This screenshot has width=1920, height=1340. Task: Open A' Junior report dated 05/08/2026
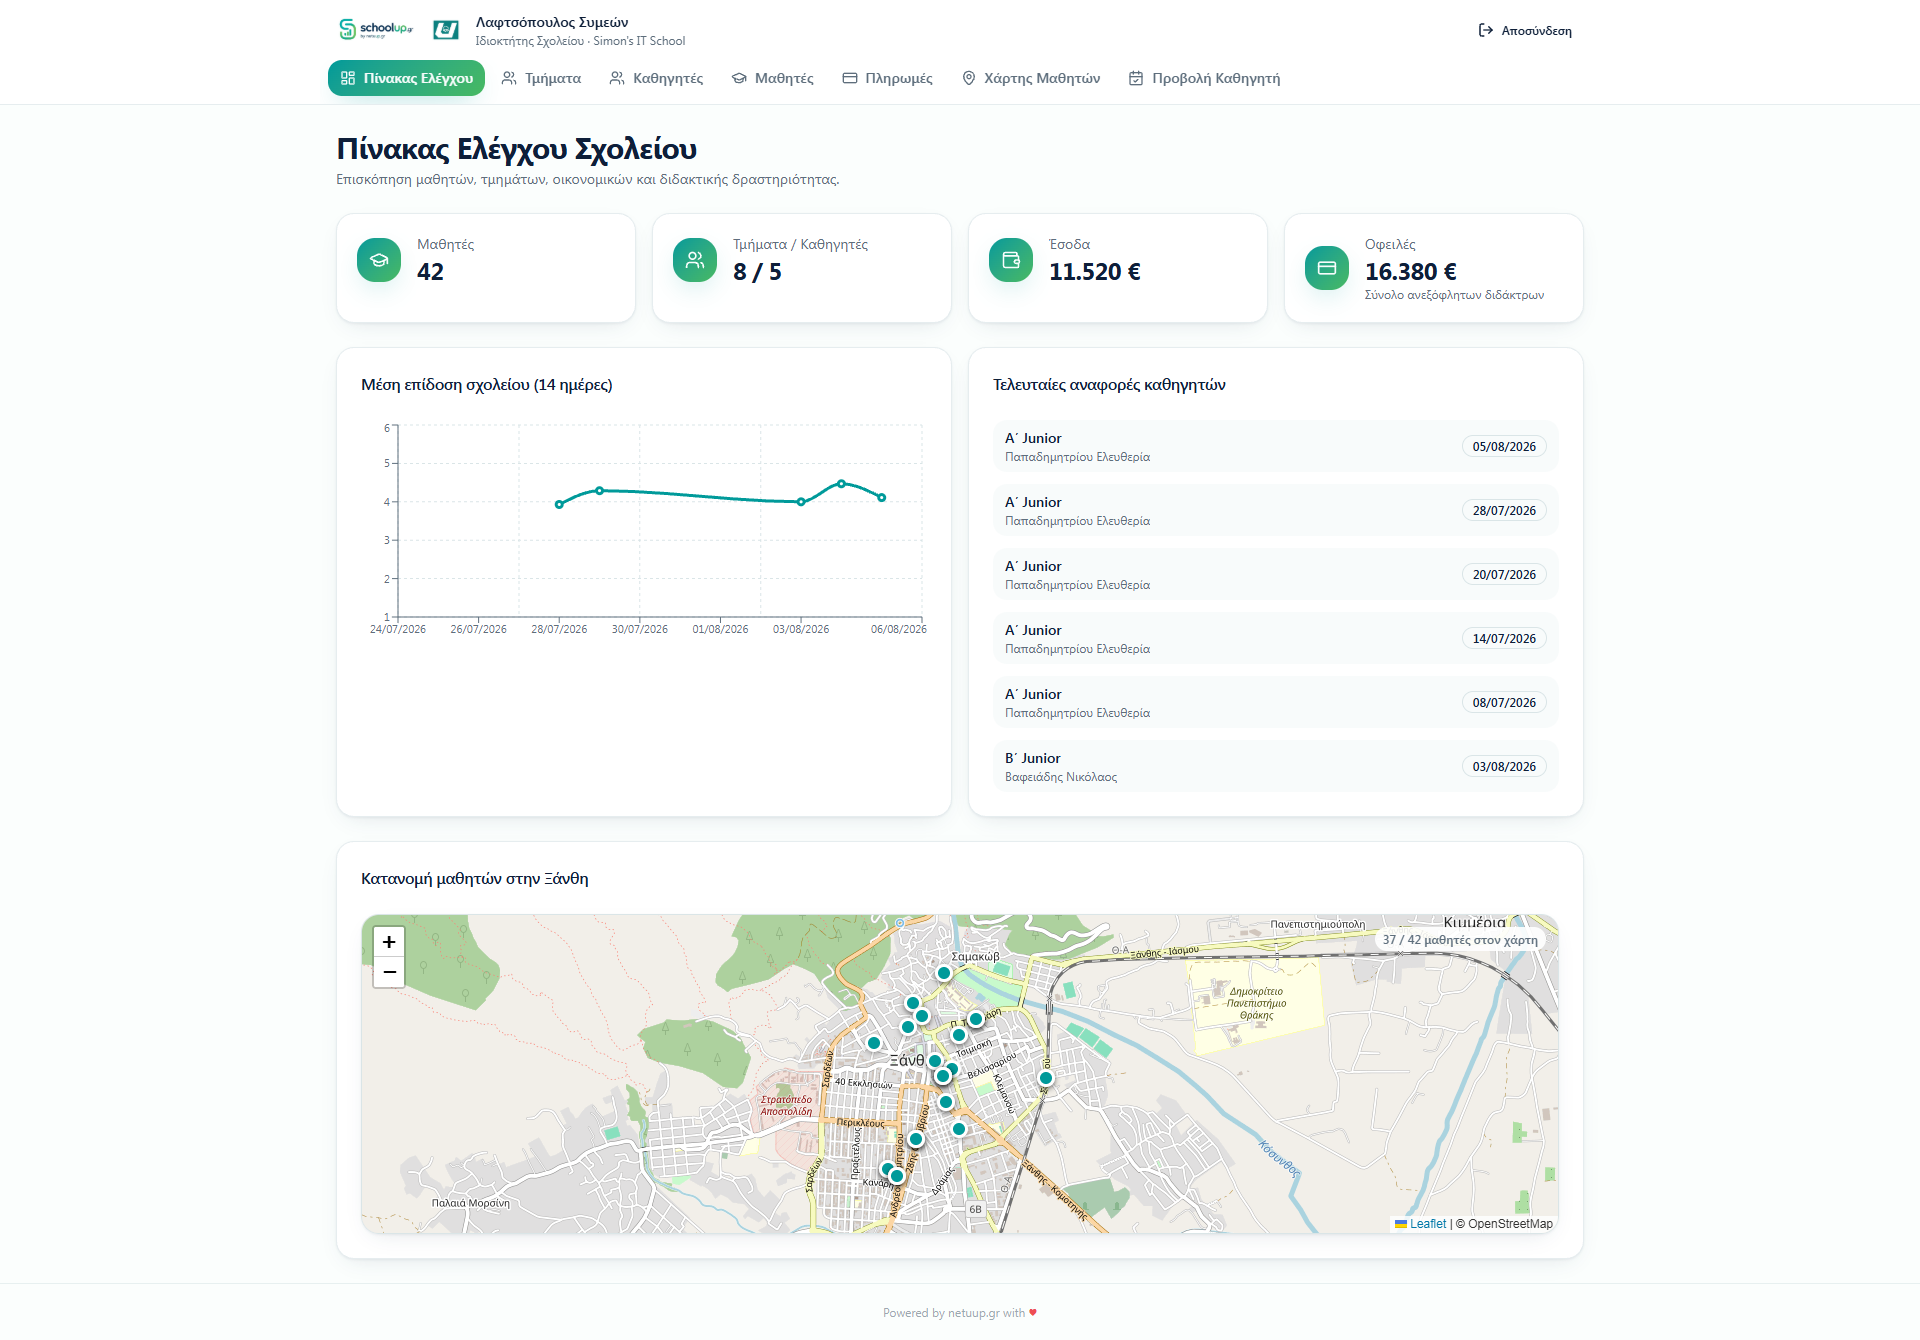pos(1276,446)
